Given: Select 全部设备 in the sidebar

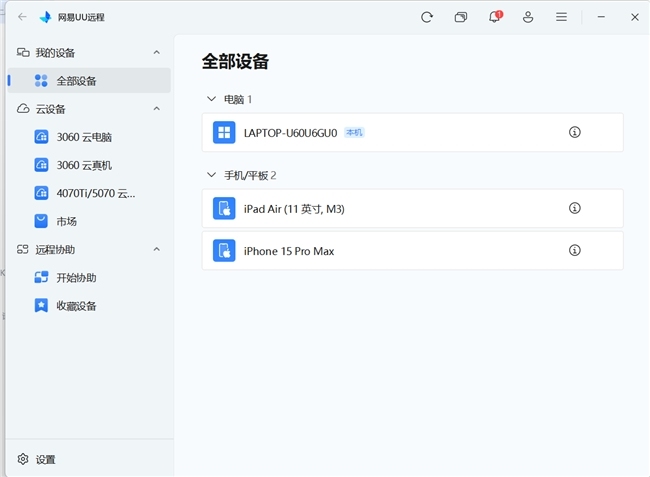Looking at the screenshot, I should point(89,80).
